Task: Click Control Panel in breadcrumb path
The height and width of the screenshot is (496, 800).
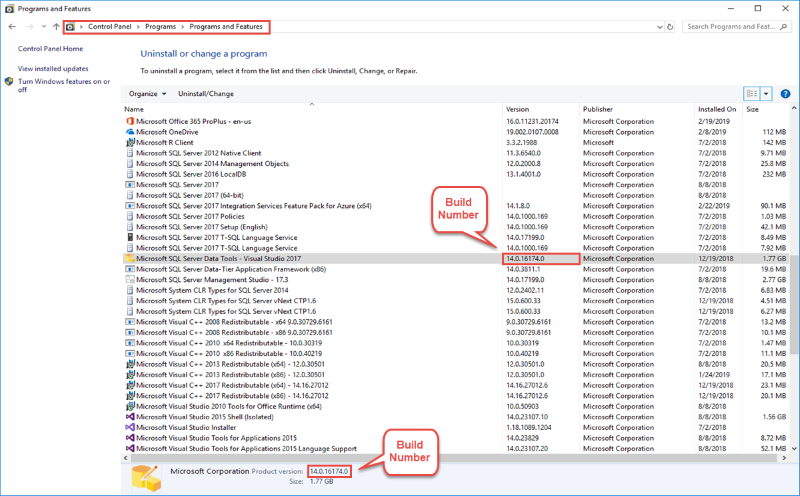Action: (110, 27)
